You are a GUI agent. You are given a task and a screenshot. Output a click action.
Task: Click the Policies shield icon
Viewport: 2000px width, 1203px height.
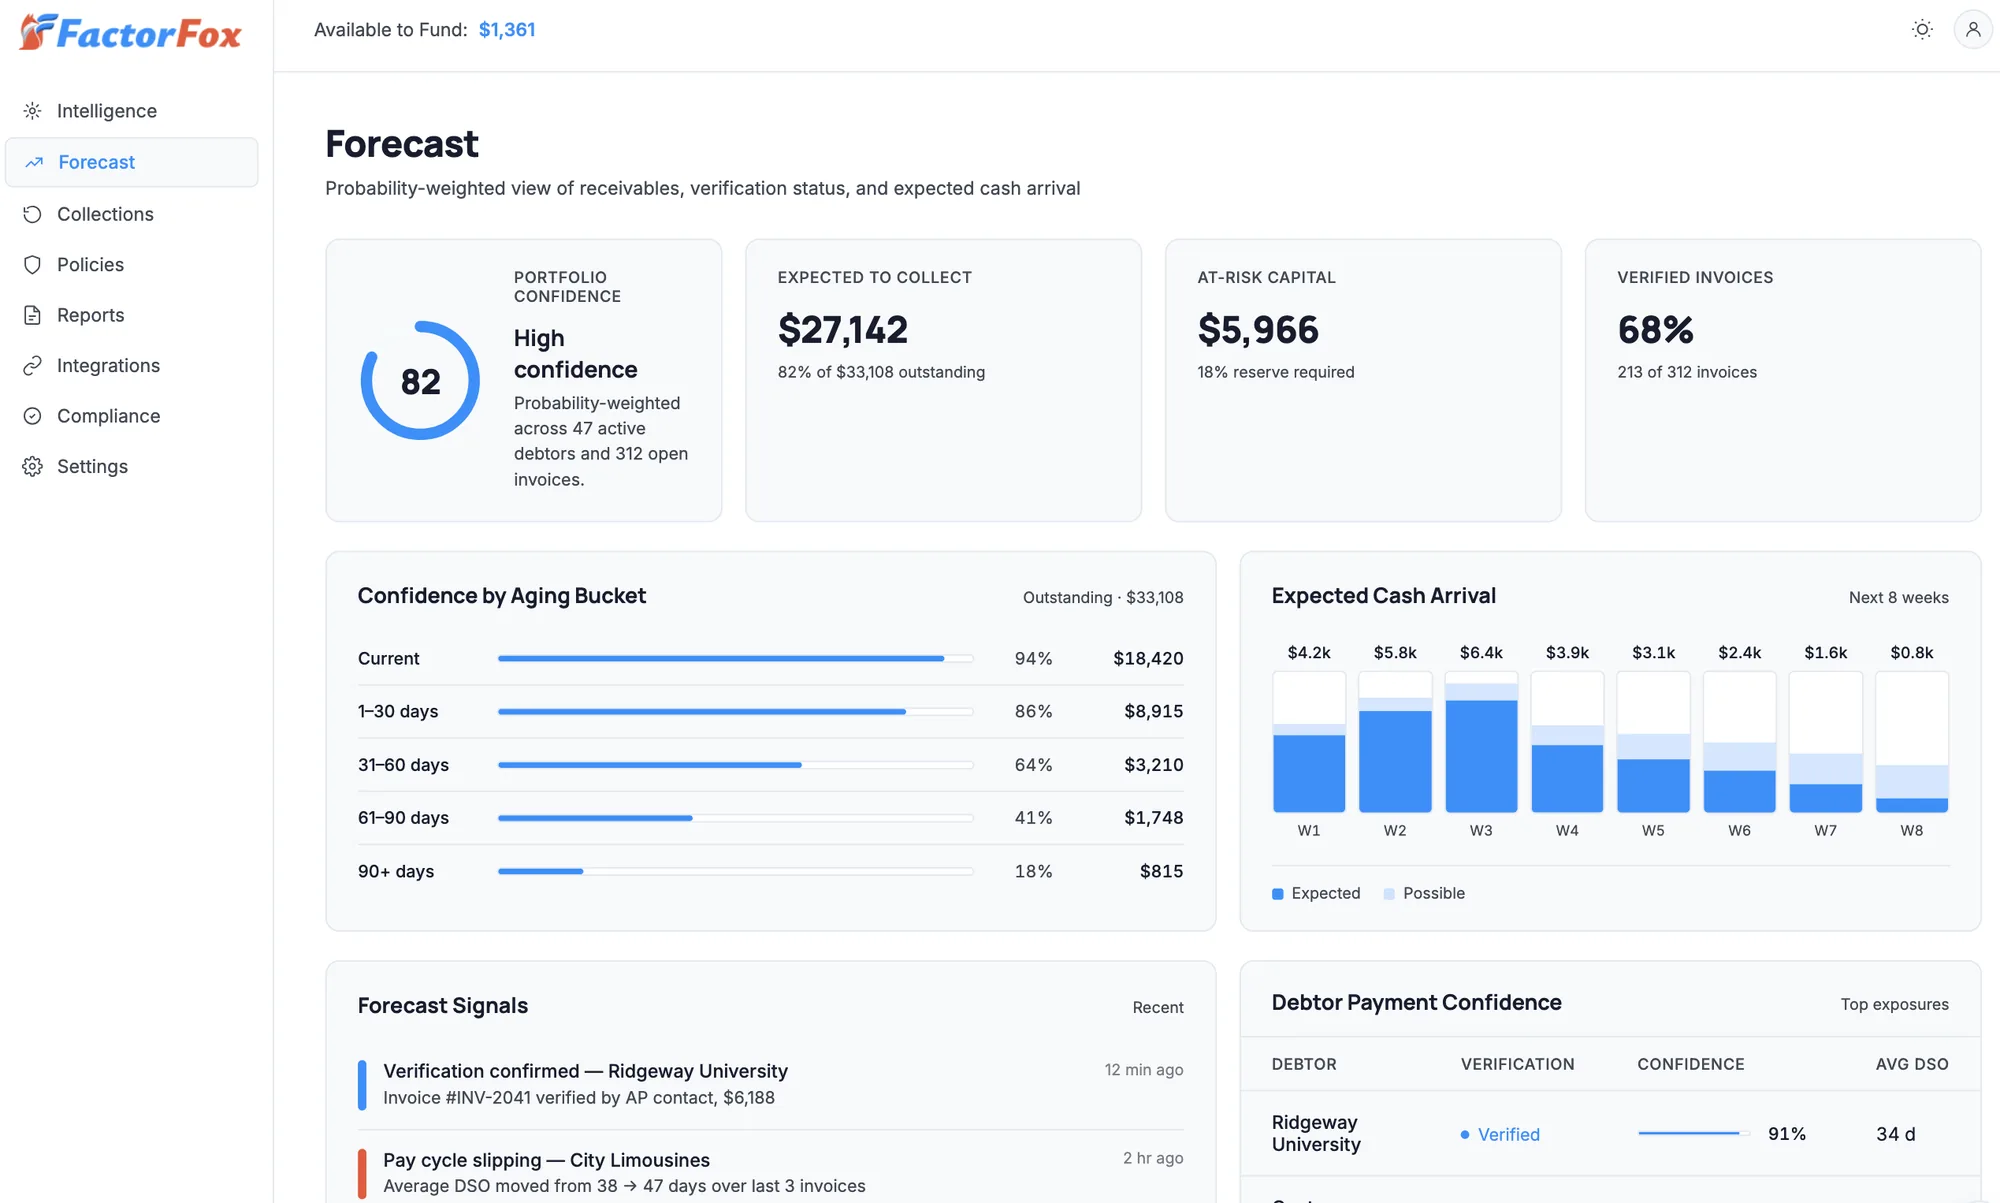[x=33, y=265]
